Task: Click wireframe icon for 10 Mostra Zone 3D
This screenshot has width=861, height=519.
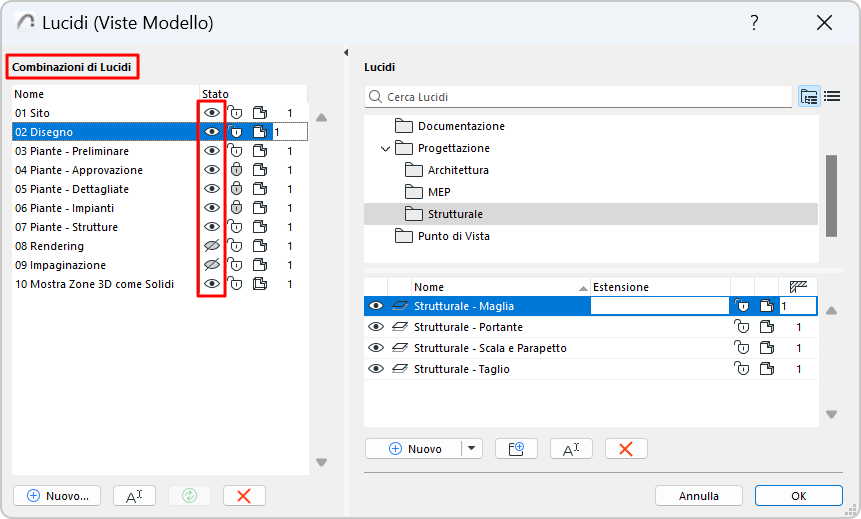Action: point(260,284)
